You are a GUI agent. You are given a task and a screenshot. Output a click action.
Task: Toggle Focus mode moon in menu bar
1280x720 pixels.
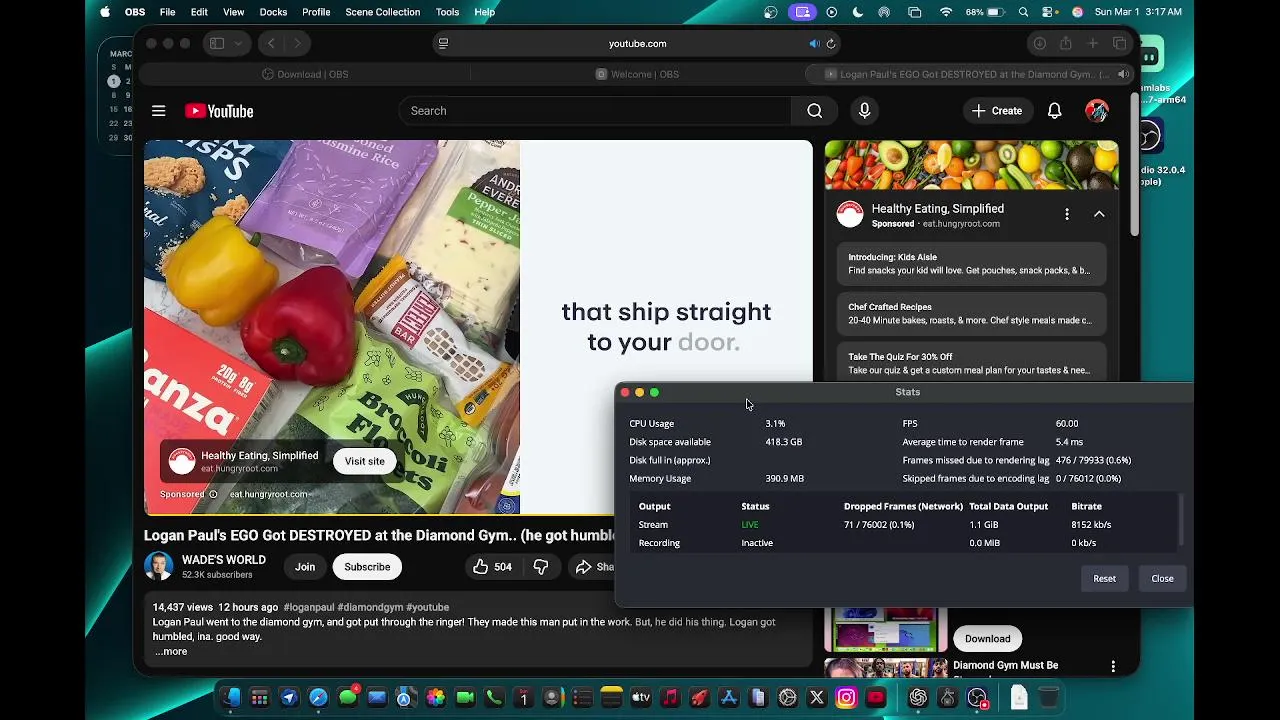click(858, 12)
